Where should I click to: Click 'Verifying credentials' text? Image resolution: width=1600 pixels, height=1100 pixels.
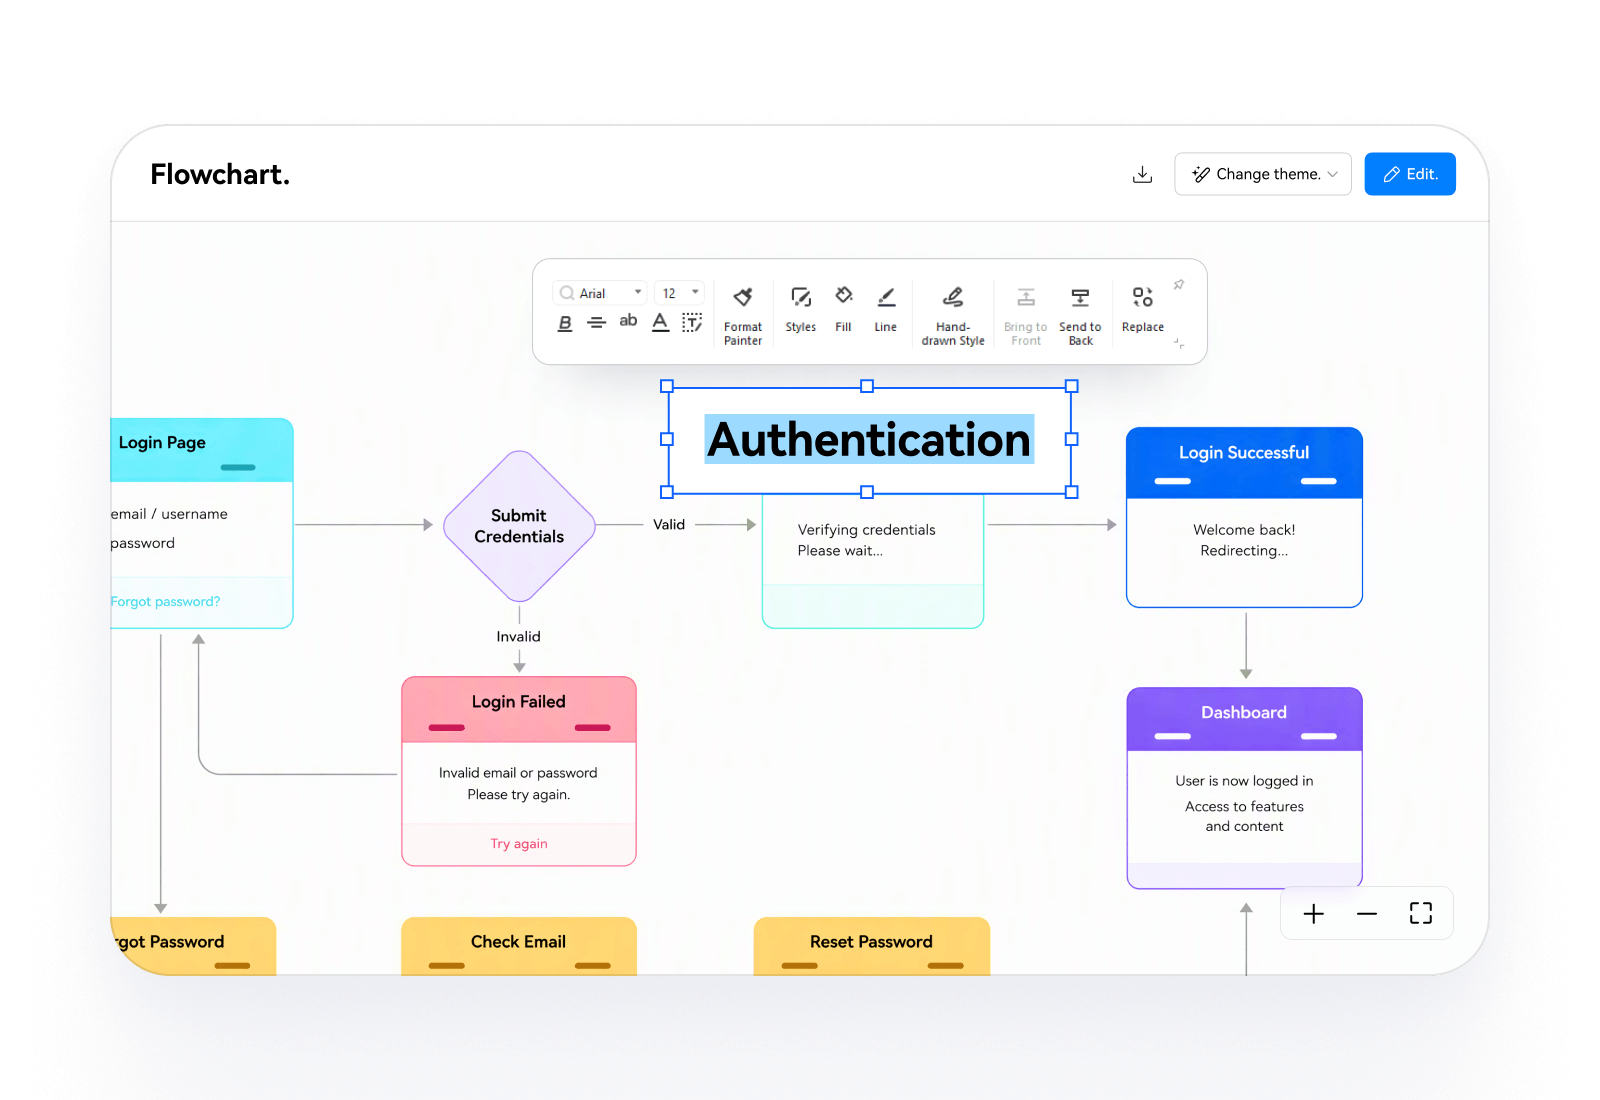[866, 530]
